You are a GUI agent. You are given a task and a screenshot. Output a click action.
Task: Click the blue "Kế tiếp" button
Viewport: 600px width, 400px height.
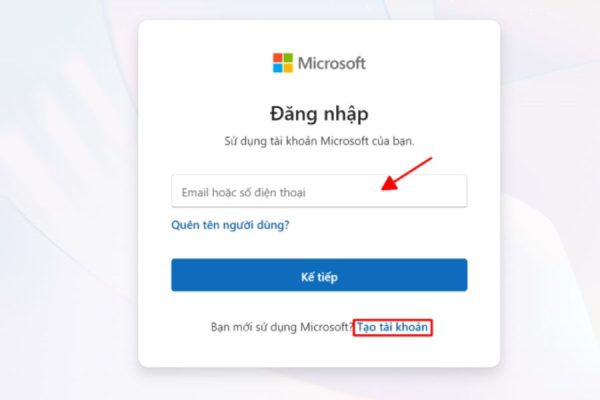click(319, 275)
